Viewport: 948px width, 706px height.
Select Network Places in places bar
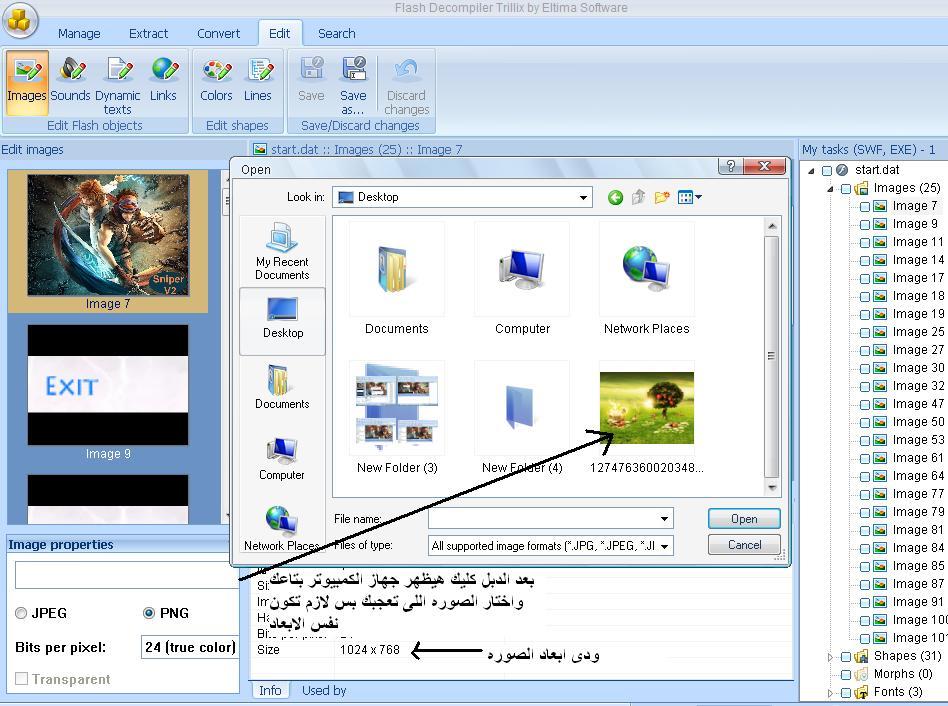point(282,528)
